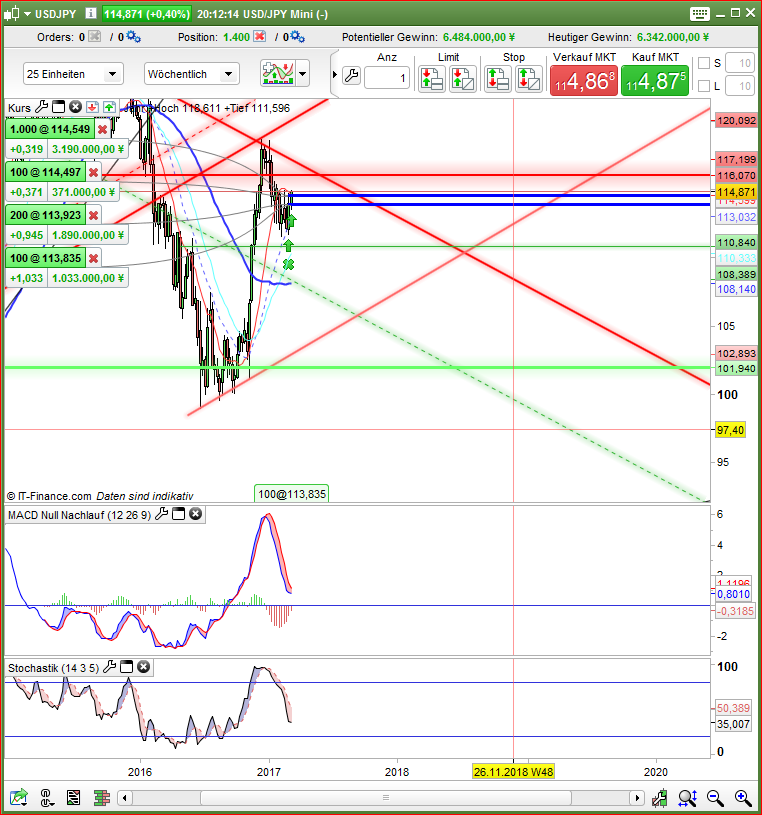Enable the S checkbox
762x815 pixels.
[x=704, y=63]
